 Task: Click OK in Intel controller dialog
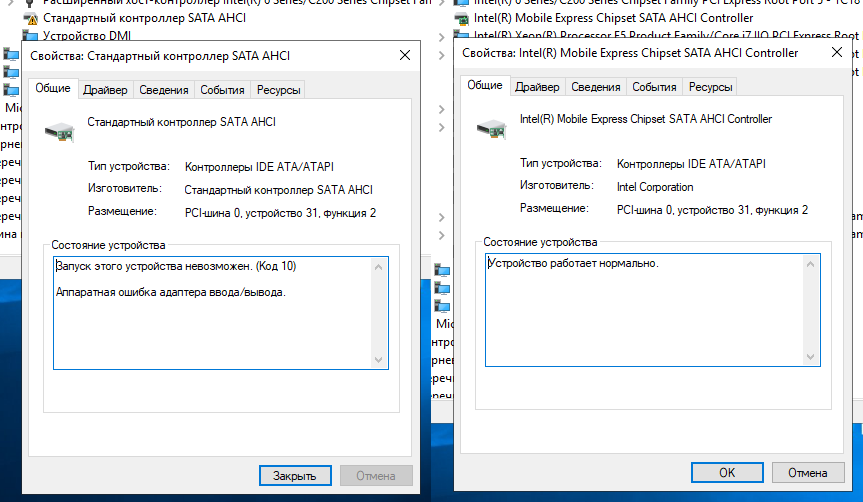(727, 473)
